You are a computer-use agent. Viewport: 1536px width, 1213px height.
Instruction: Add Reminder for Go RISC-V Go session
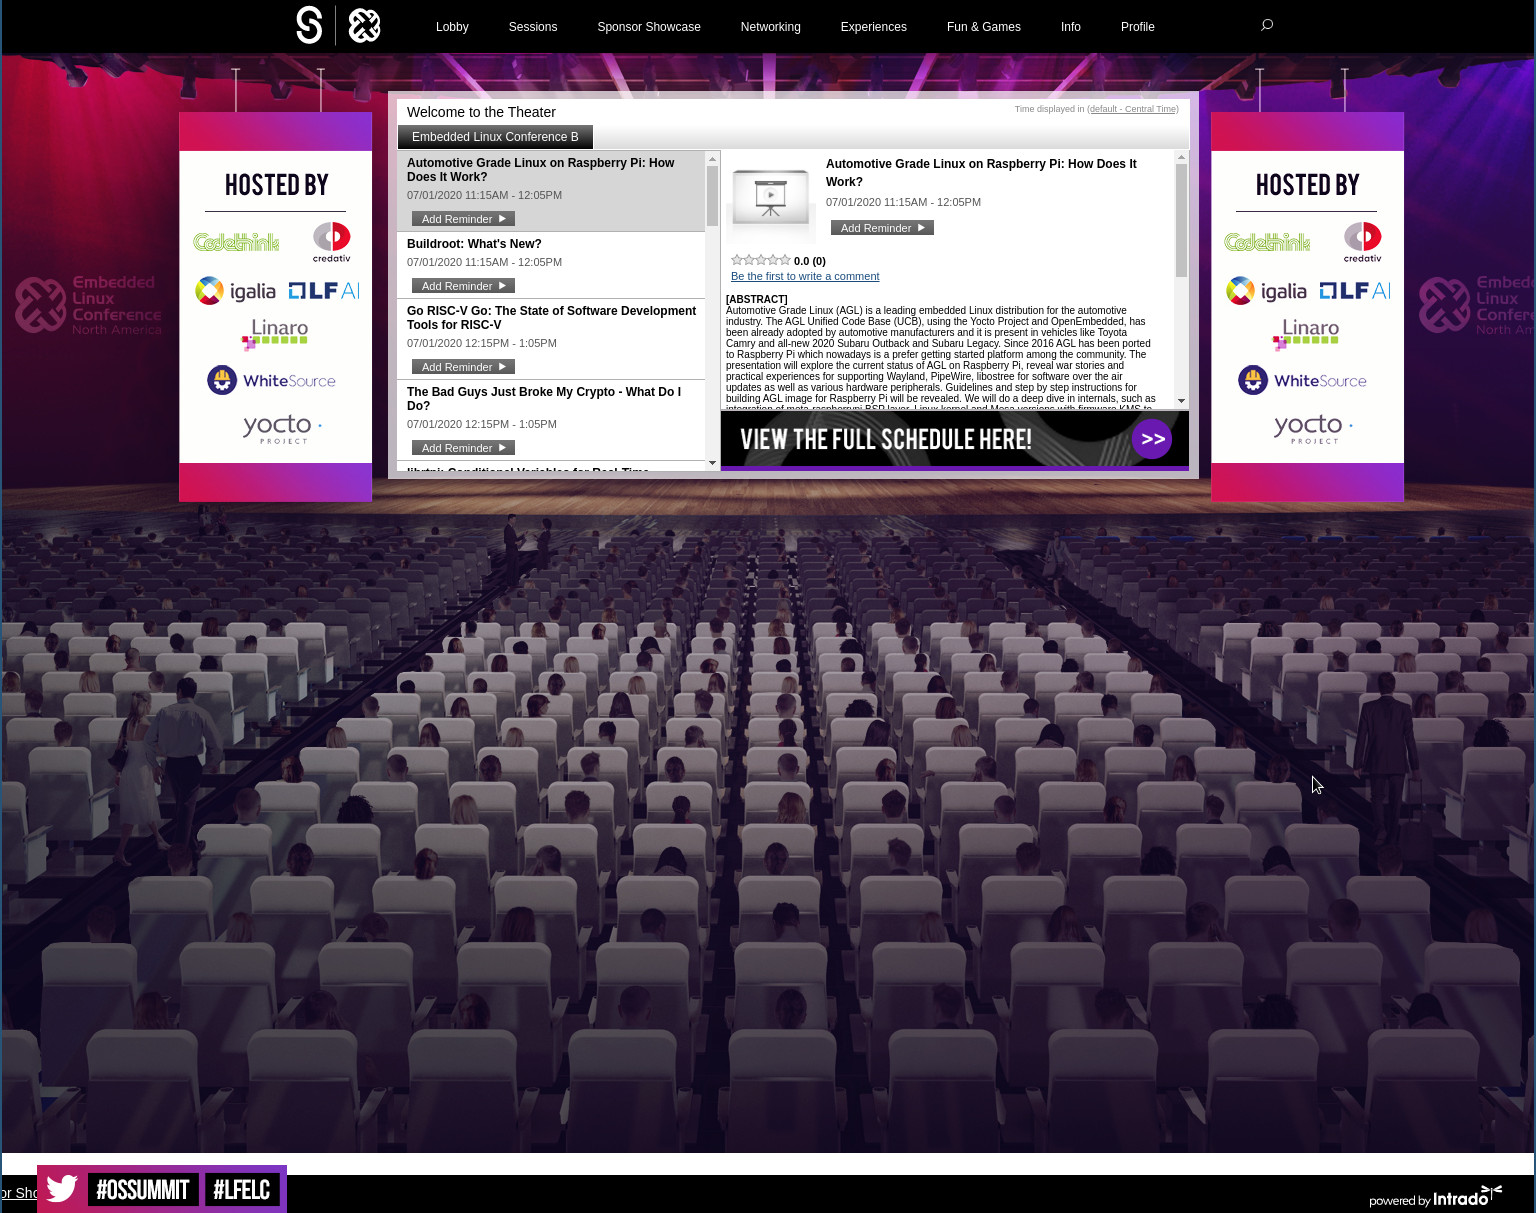coord(463,367)
